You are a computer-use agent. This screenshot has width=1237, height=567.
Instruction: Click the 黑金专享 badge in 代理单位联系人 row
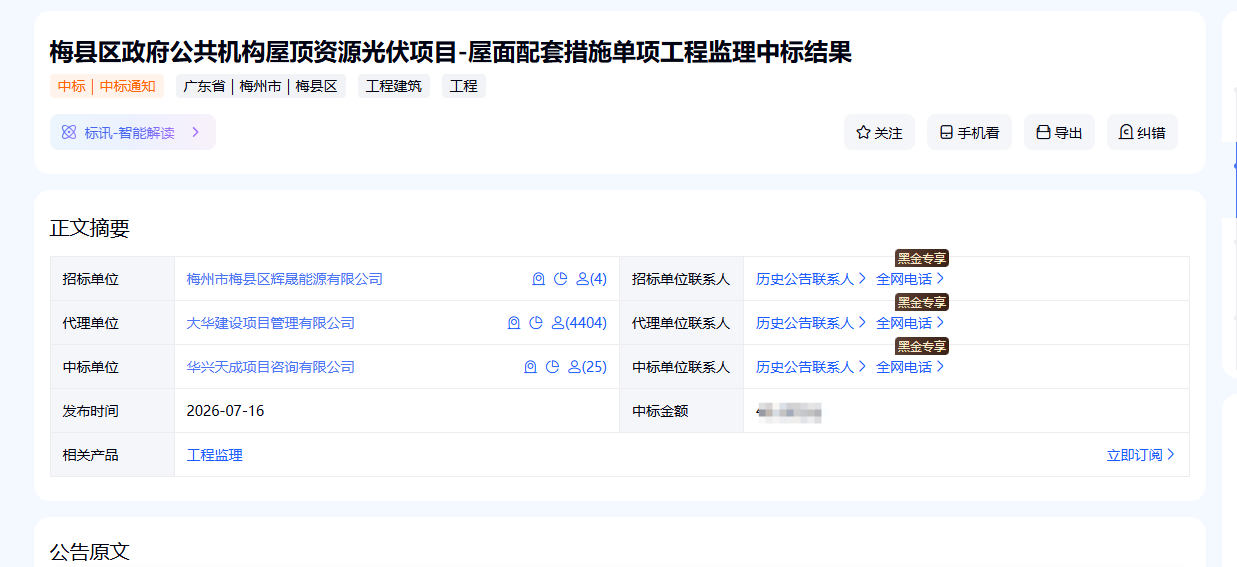coord(922,302)
